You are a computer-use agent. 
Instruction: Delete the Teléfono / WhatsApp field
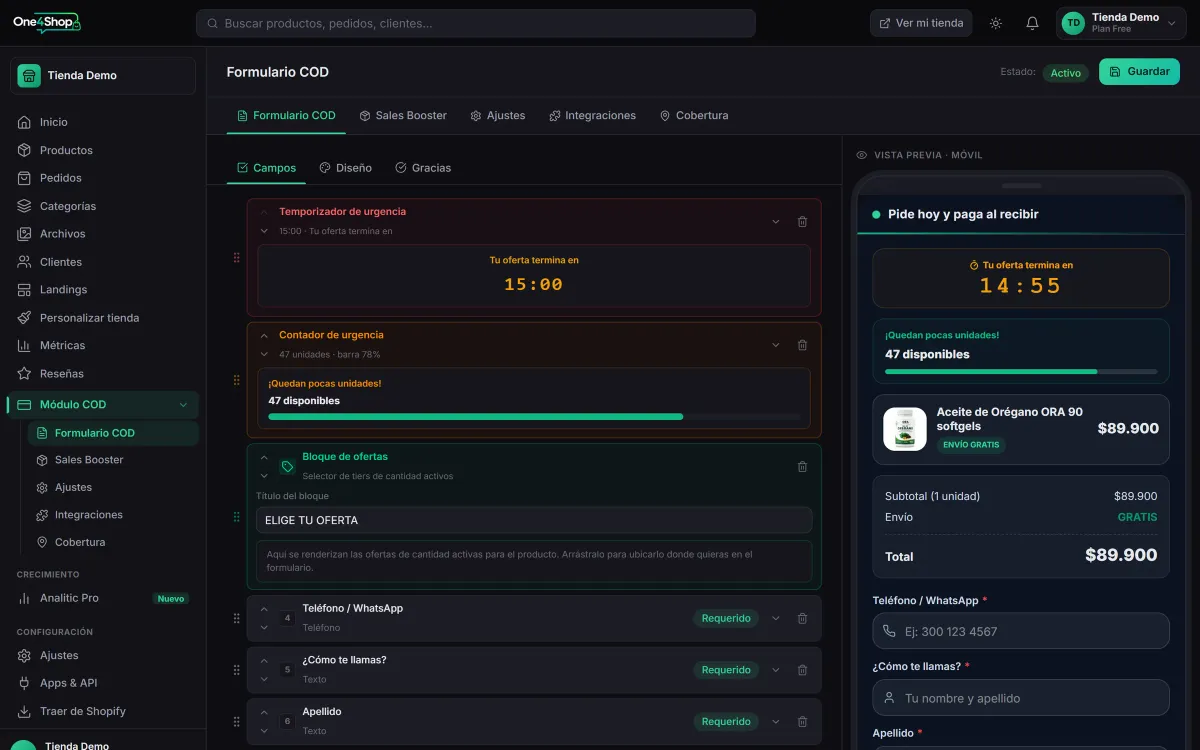point(802,618)
